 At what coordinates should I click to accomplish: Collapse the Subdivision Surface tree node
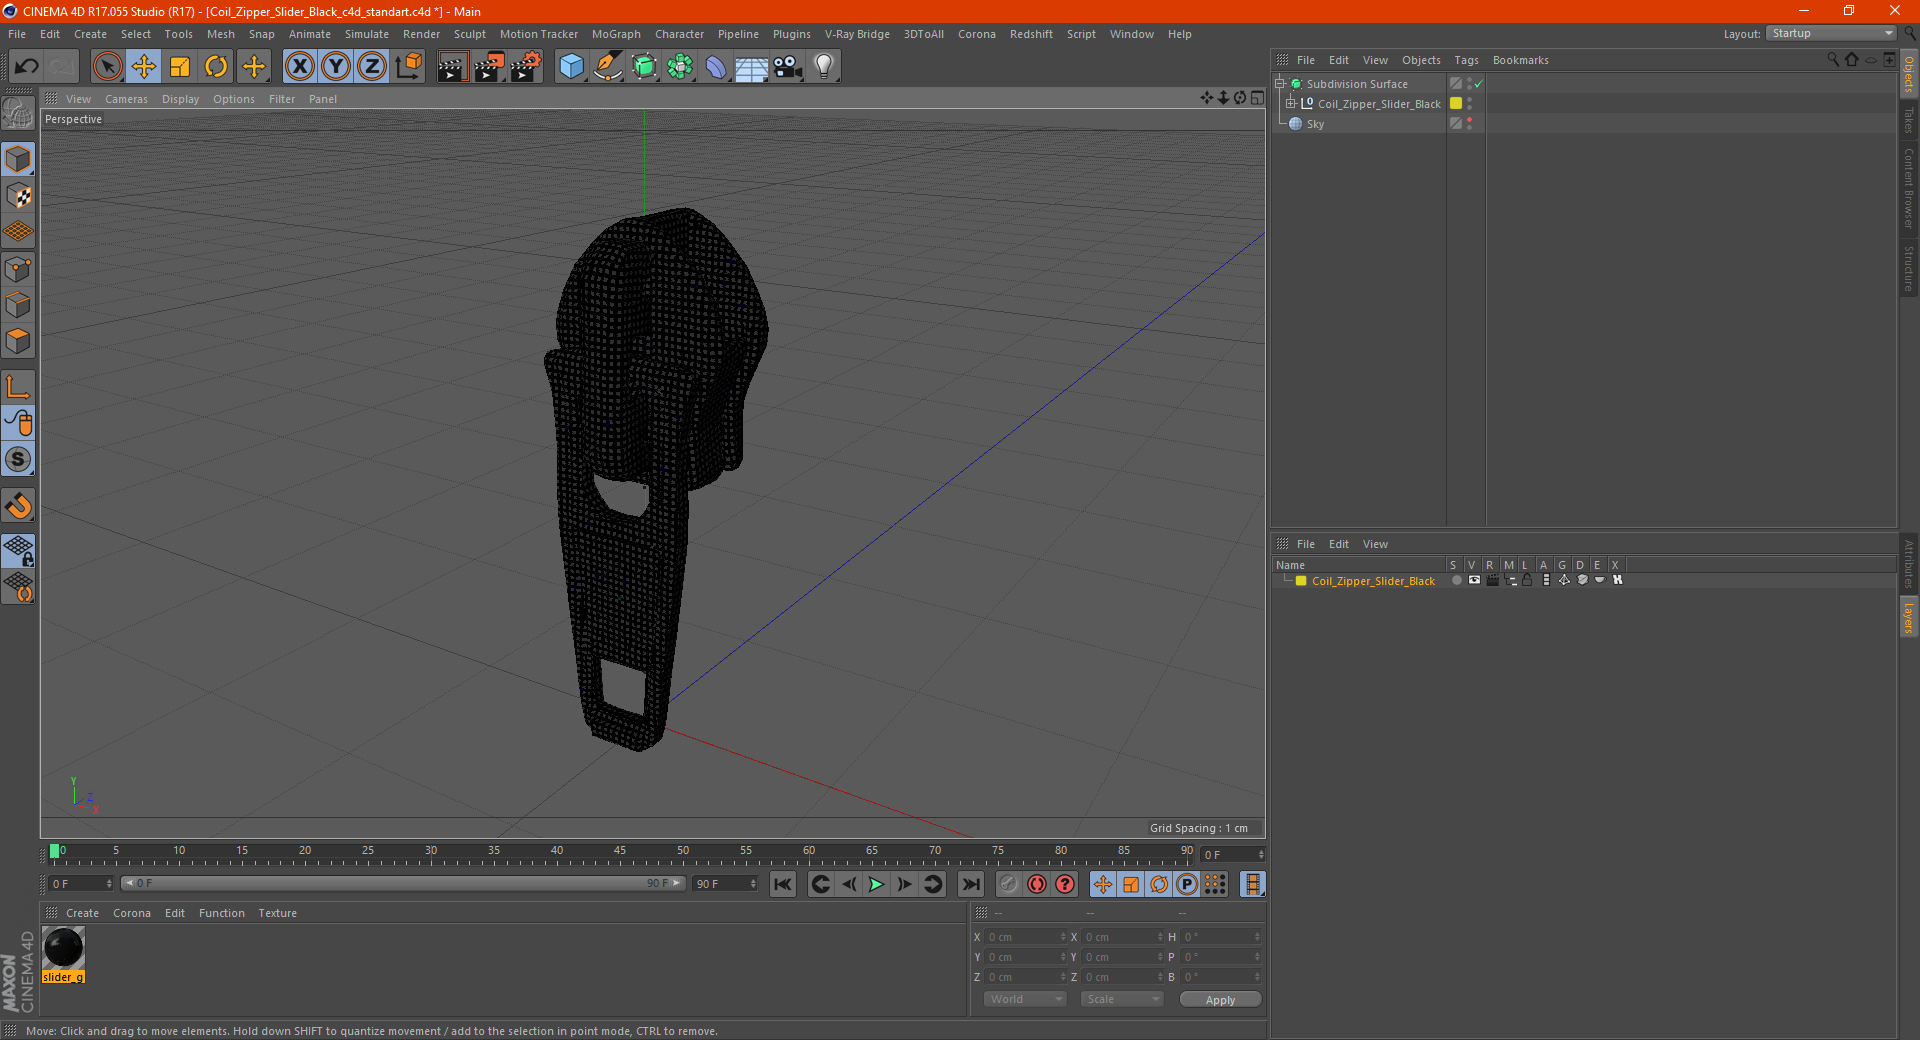(x=1279, y=84)
